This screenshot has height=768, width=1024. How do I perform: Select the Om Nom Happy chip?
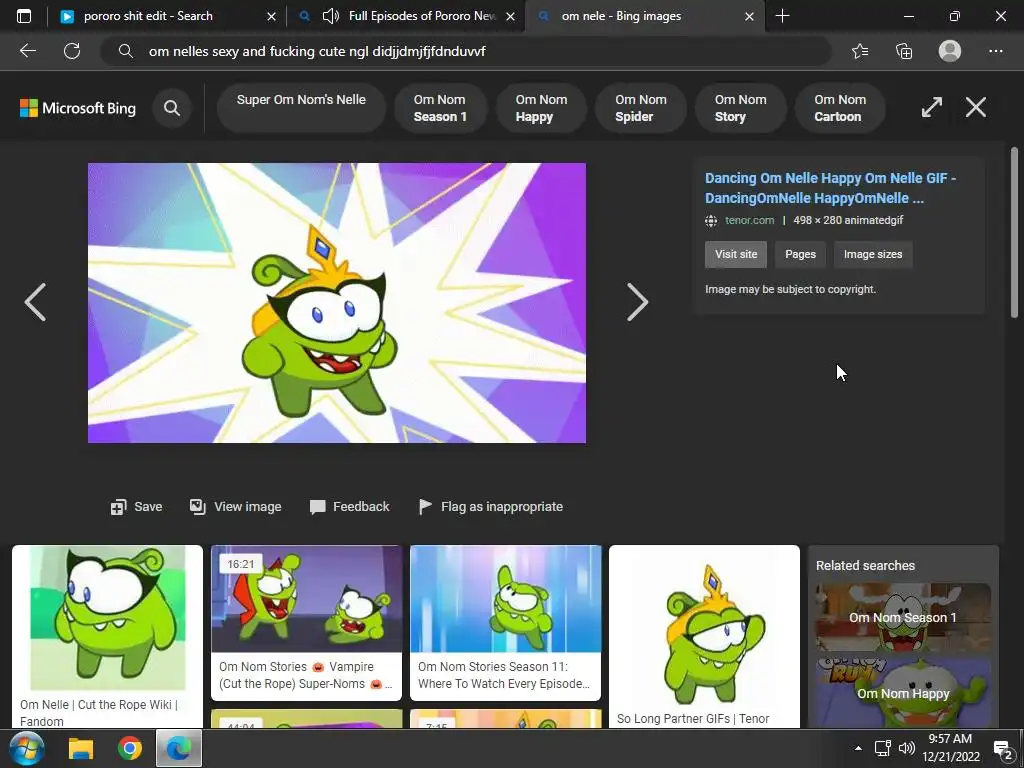click(541, 108)
